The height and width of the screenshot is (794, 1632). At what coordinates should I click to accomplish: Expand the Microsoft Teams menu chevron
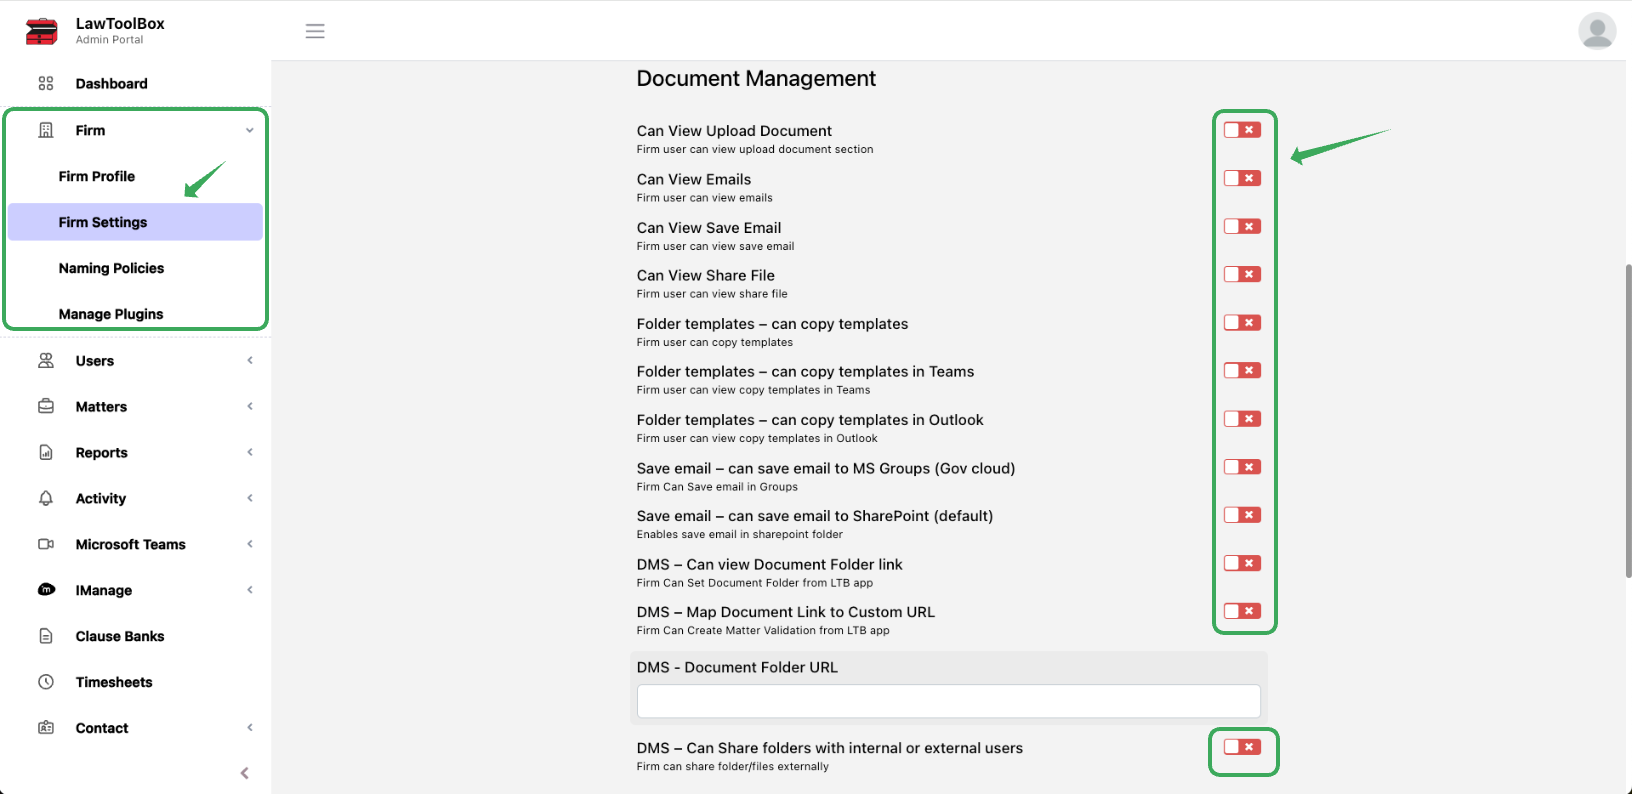coord(250,544)
